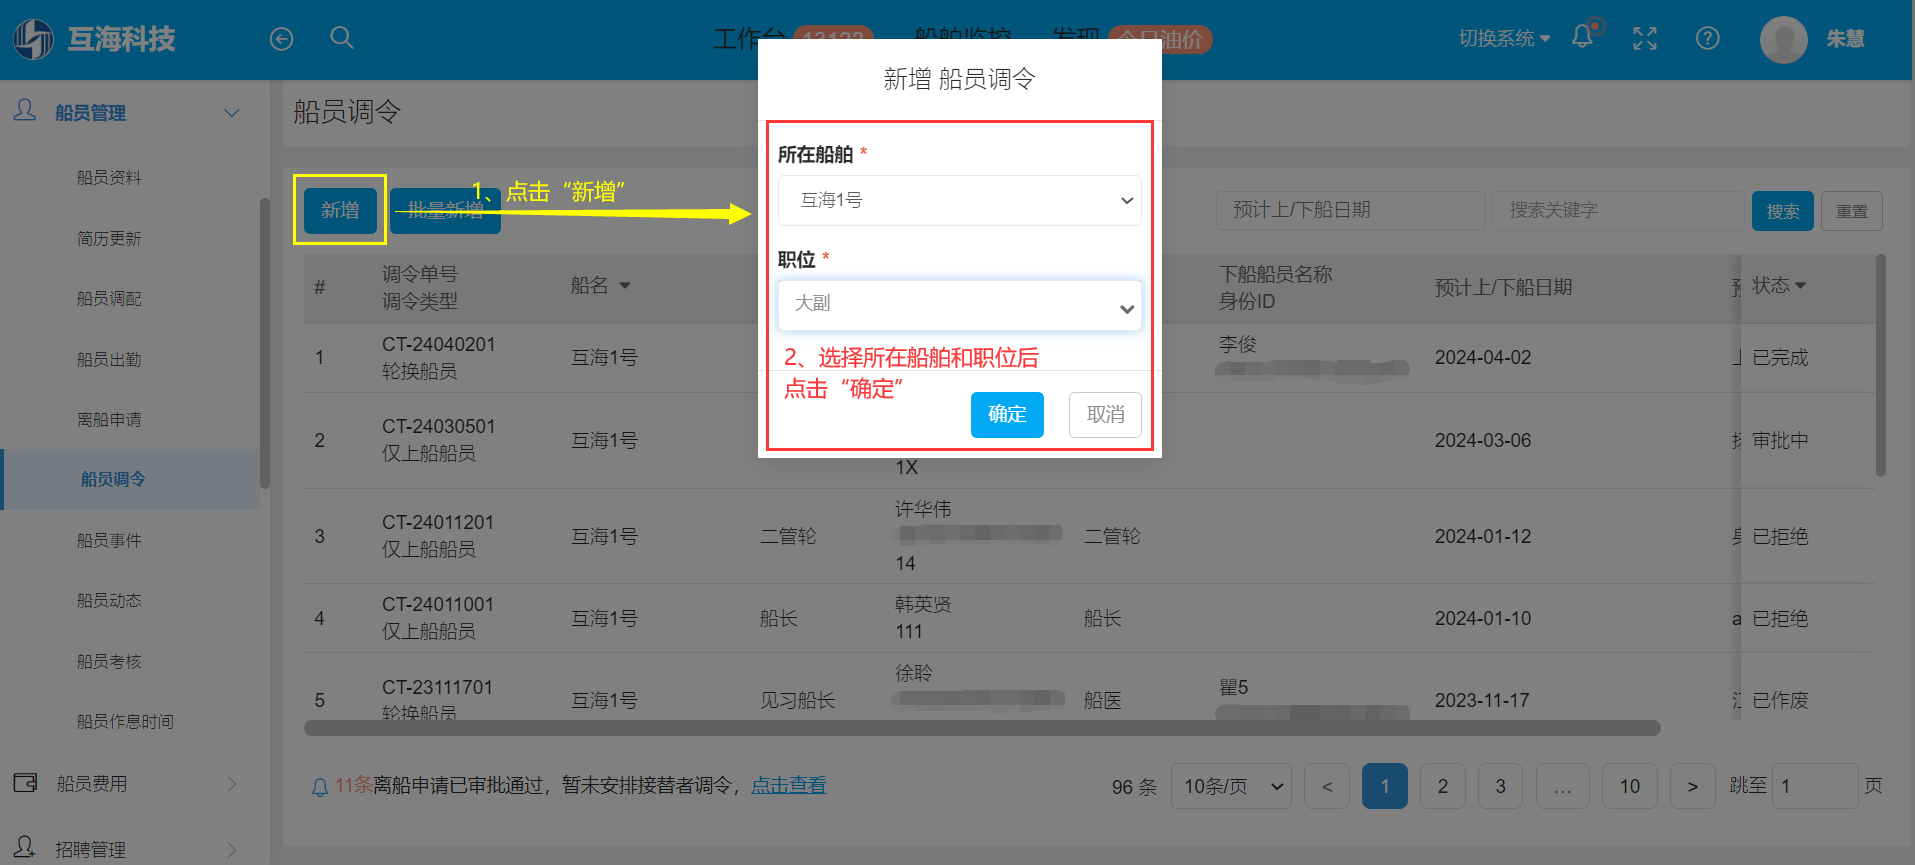Click the 审批中 status in row 2

[1780, 440]
